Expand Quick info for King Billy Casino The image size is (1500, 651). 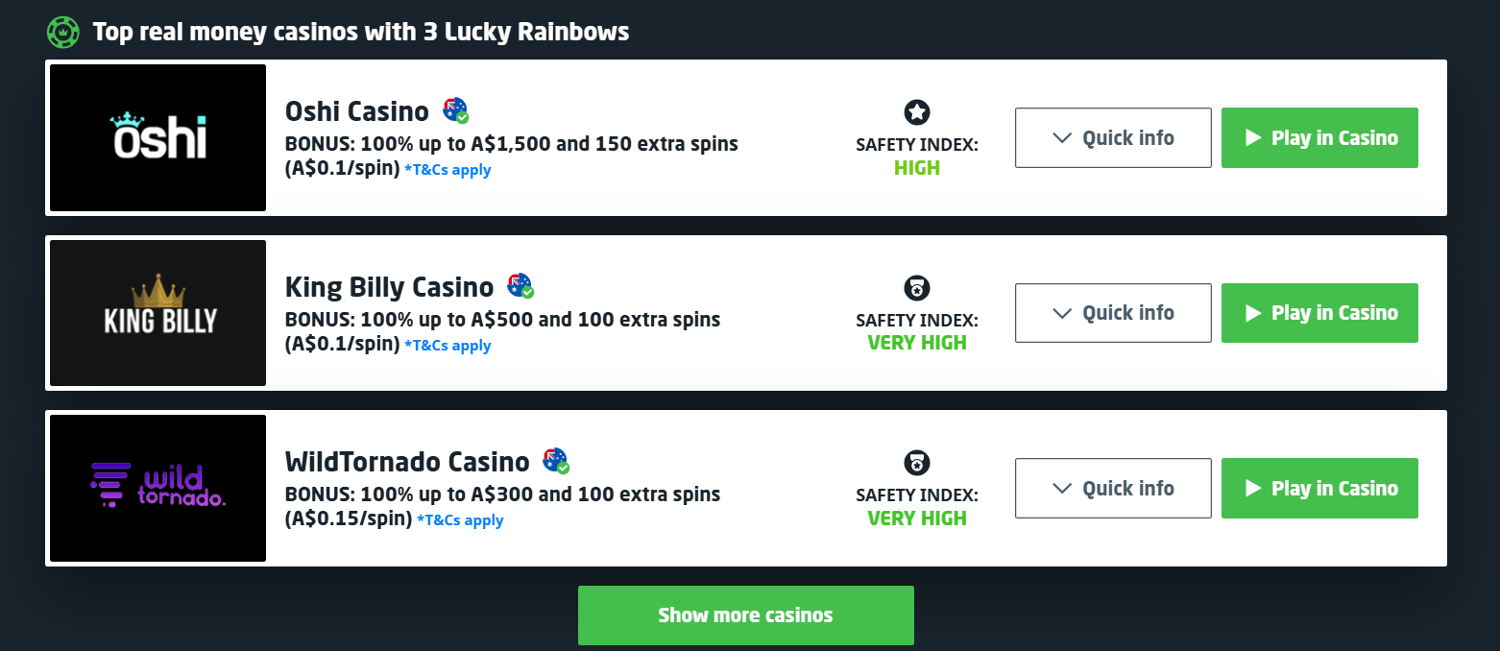click(1113, 313)
